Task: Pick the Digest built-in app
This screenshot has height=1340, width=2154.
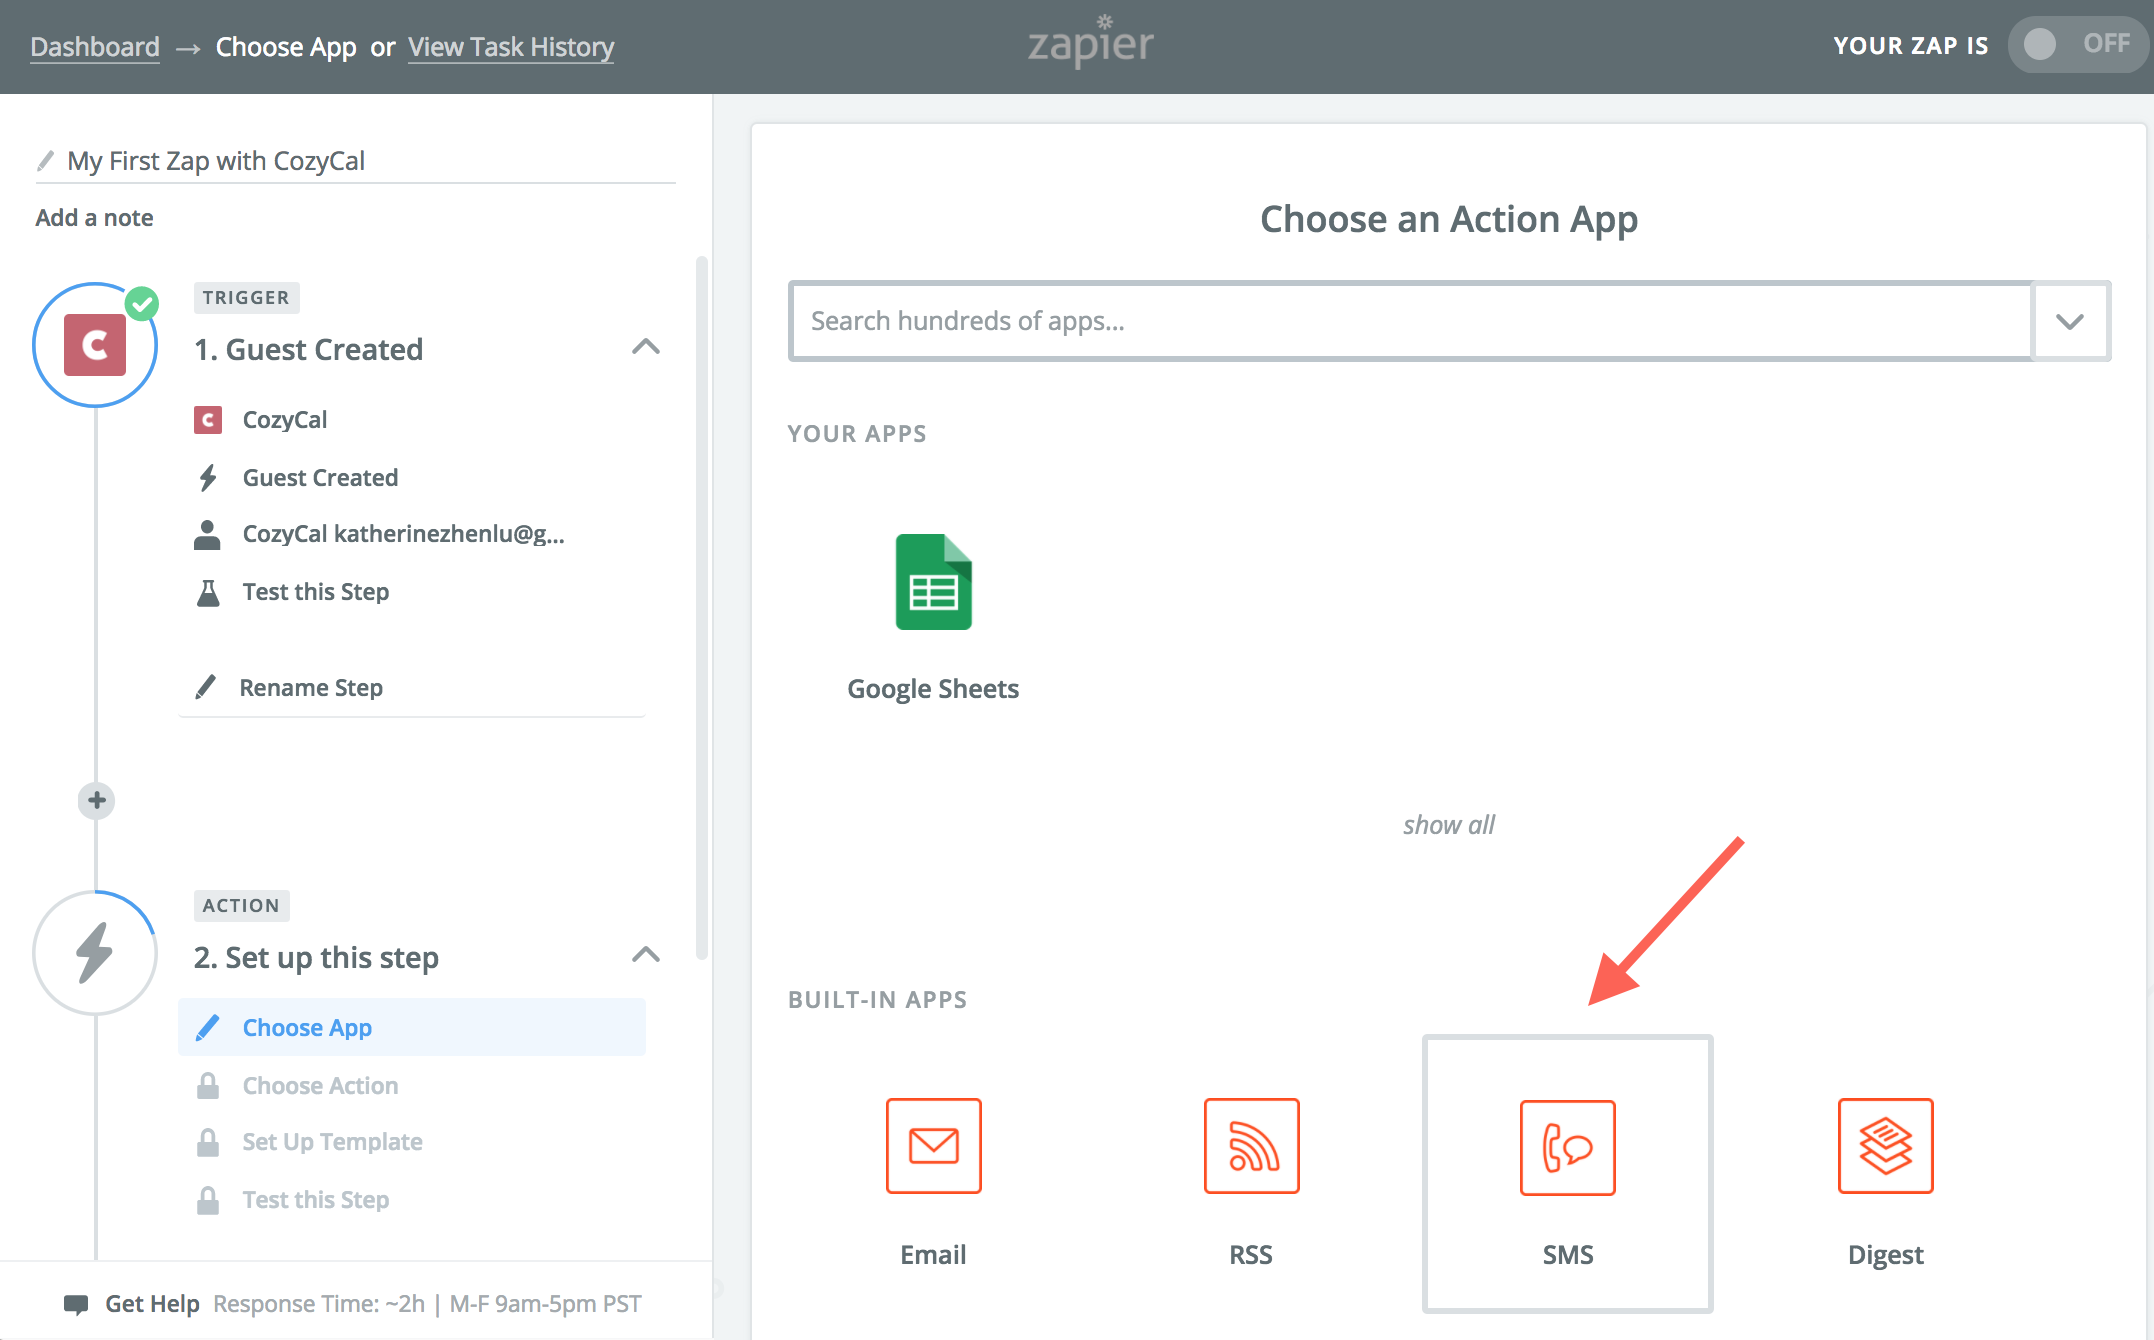Action: (x=1885, y=1146)
